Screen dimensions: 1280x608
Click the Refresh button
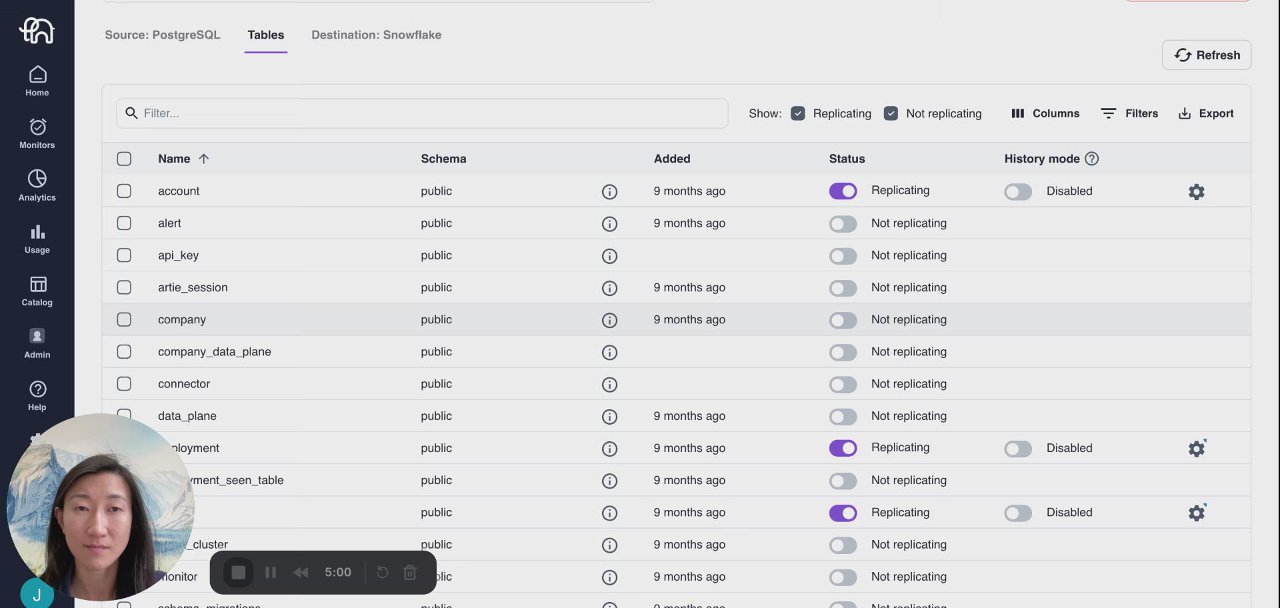(1207, 55)
